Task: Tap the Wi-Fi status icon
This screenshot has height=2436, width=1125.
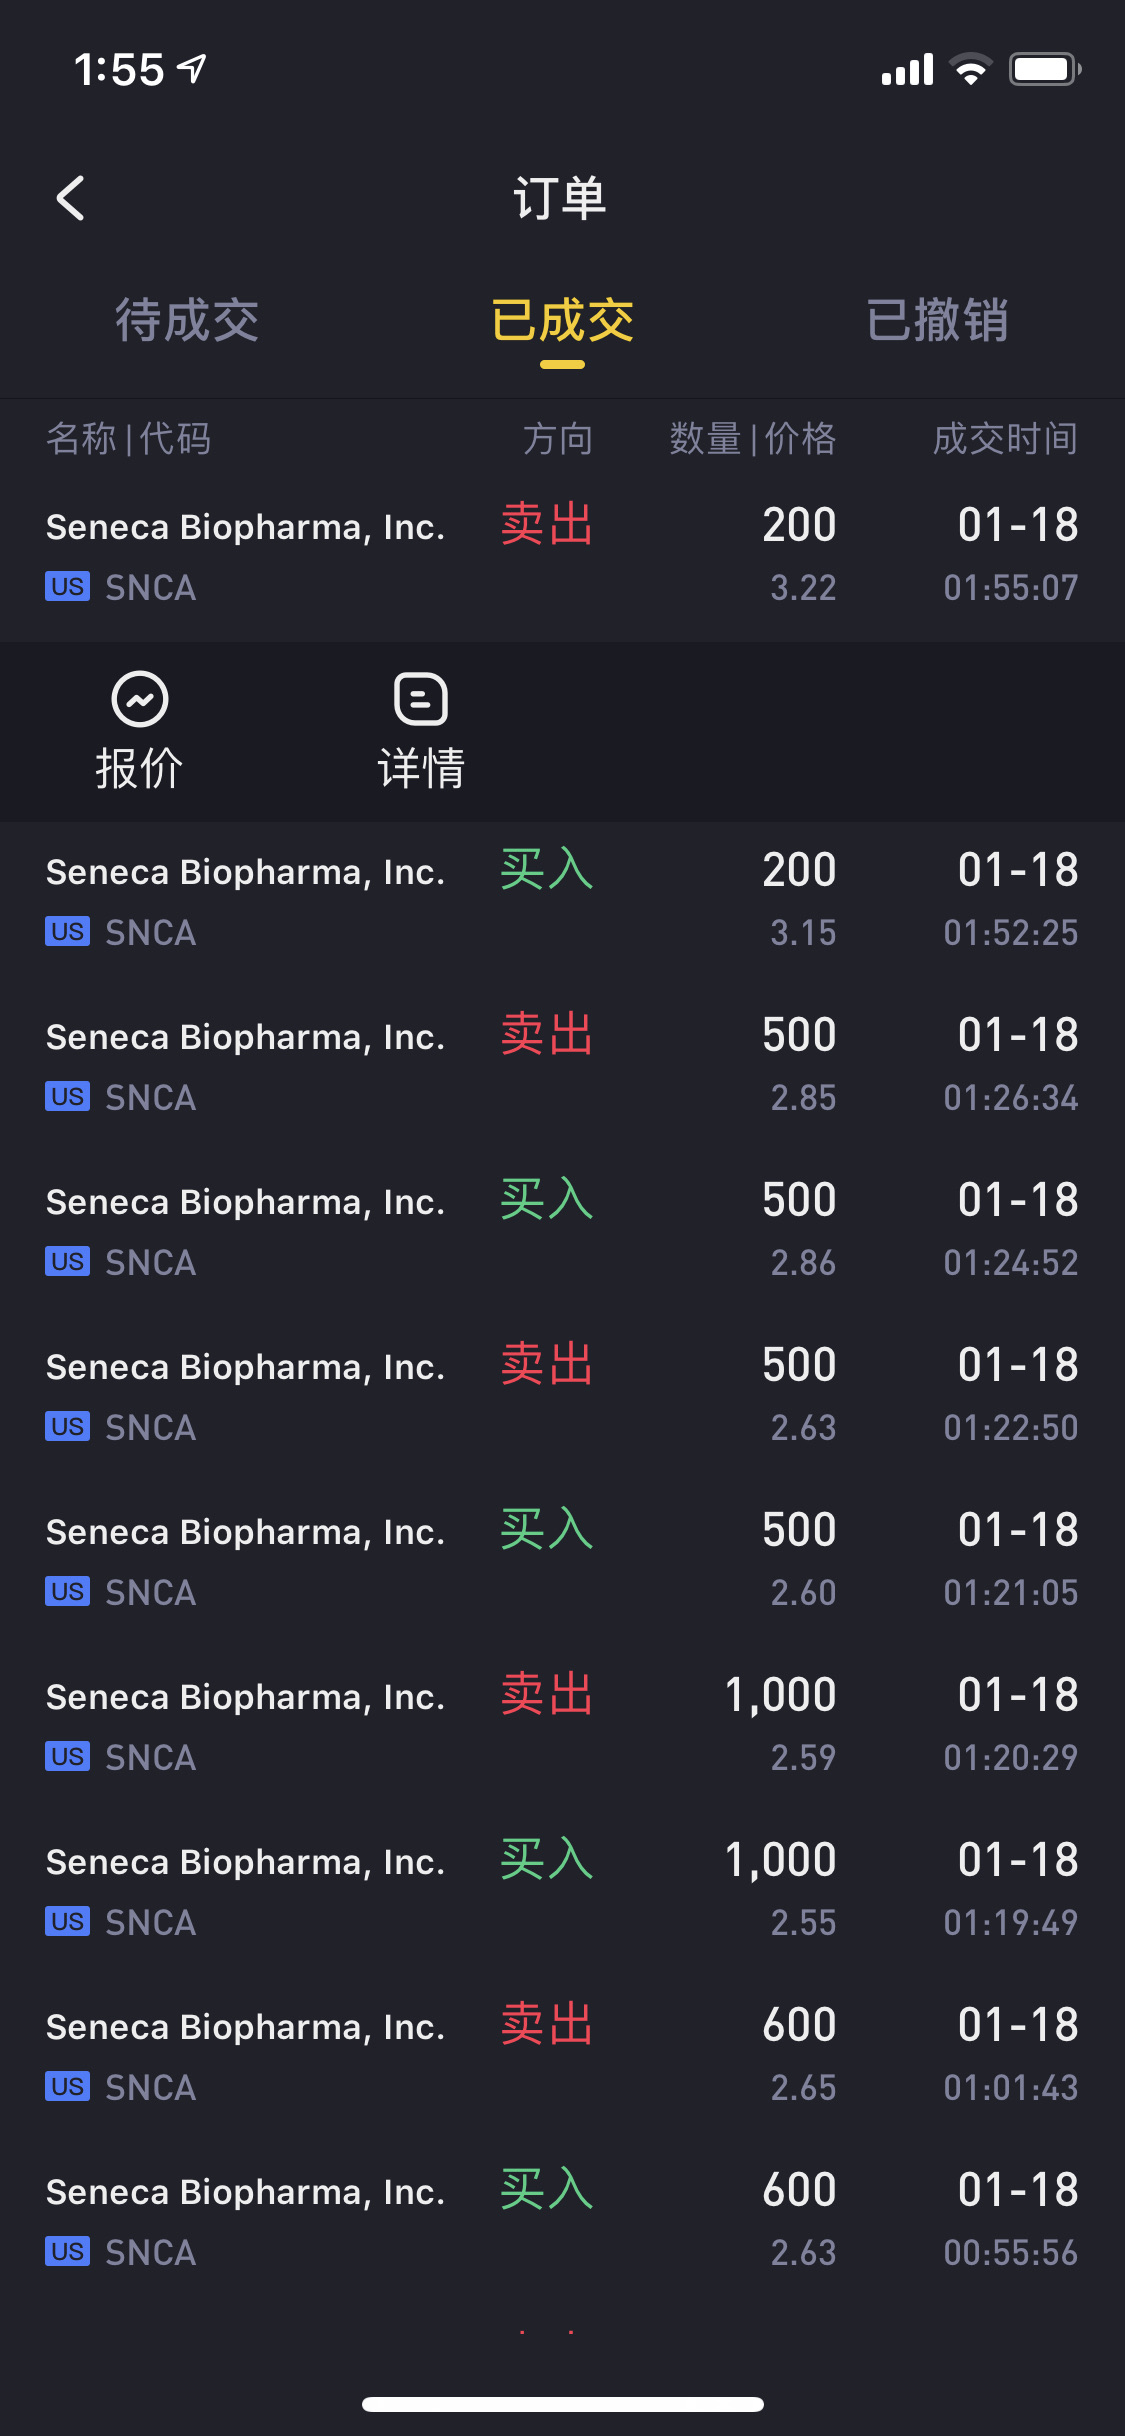Action: coord(971,69)
